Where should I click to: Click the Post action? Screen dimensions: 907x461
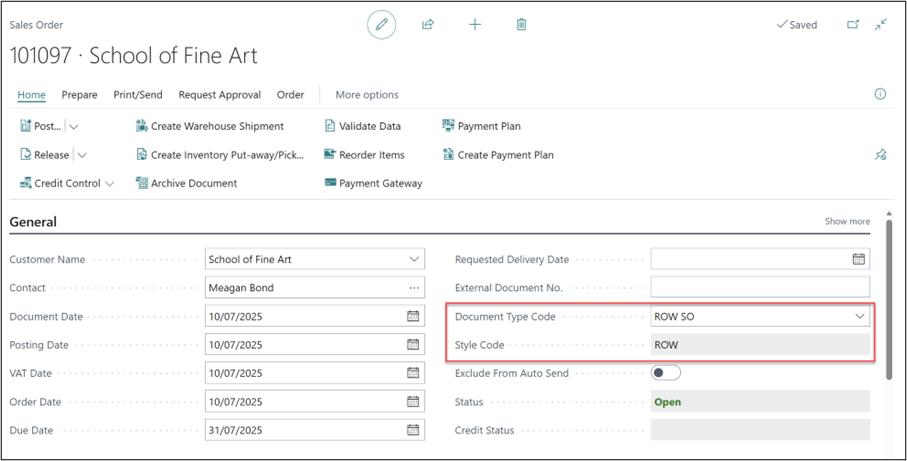click(x=40, y=126)
